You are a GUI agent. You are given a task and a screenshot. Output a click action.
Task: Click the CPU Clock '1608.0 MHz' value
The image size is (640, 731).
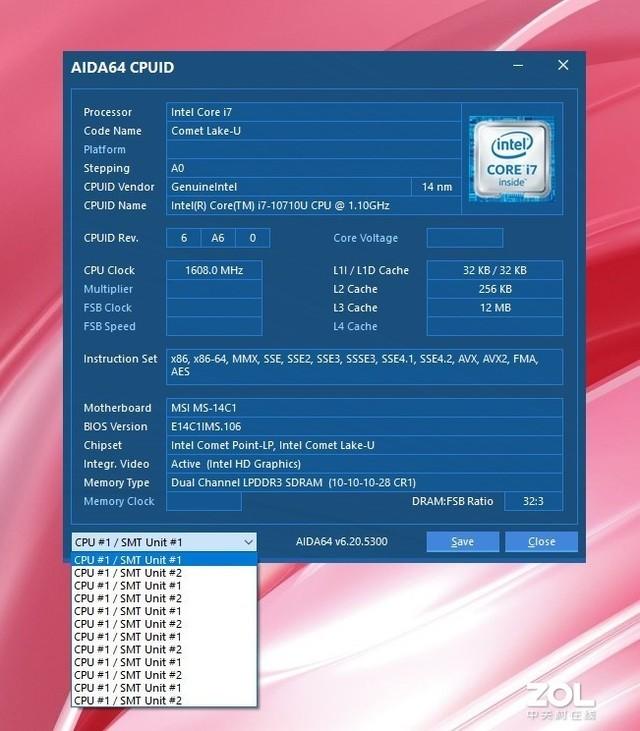click(x=214, y=270)
